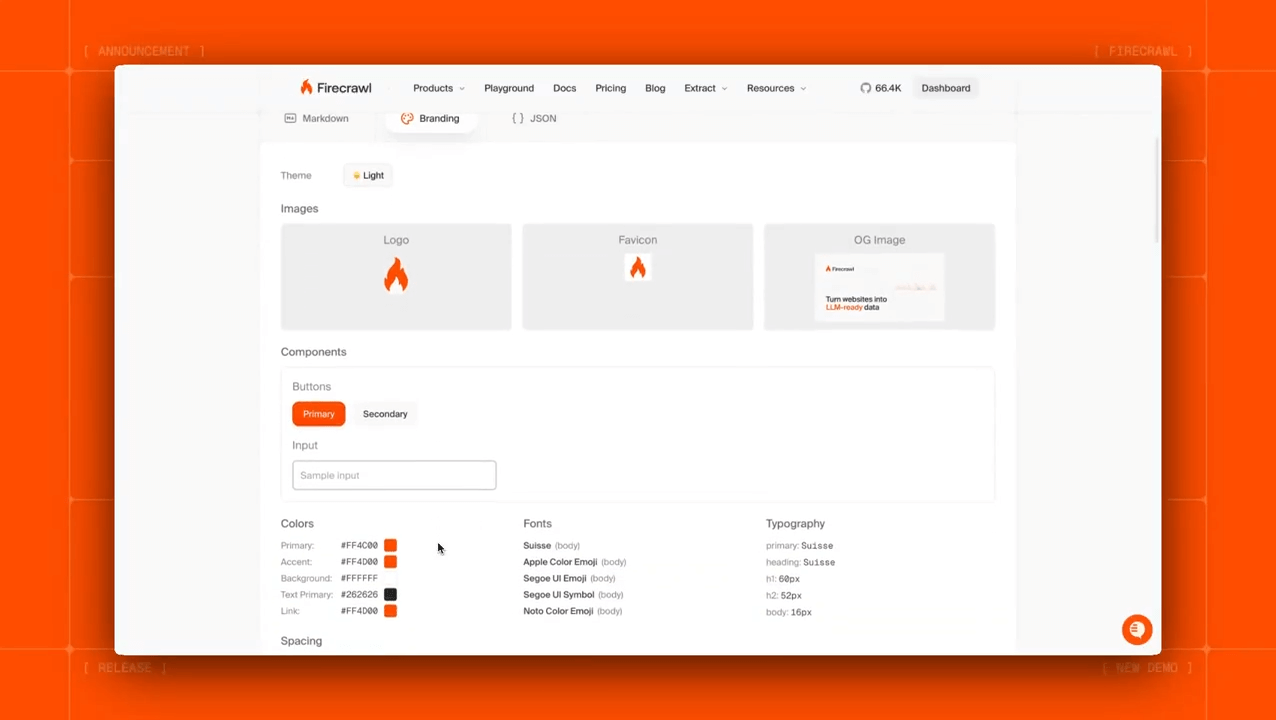1276x720 pixels.
Task: Click the Light theme badge
Action: 368,175
